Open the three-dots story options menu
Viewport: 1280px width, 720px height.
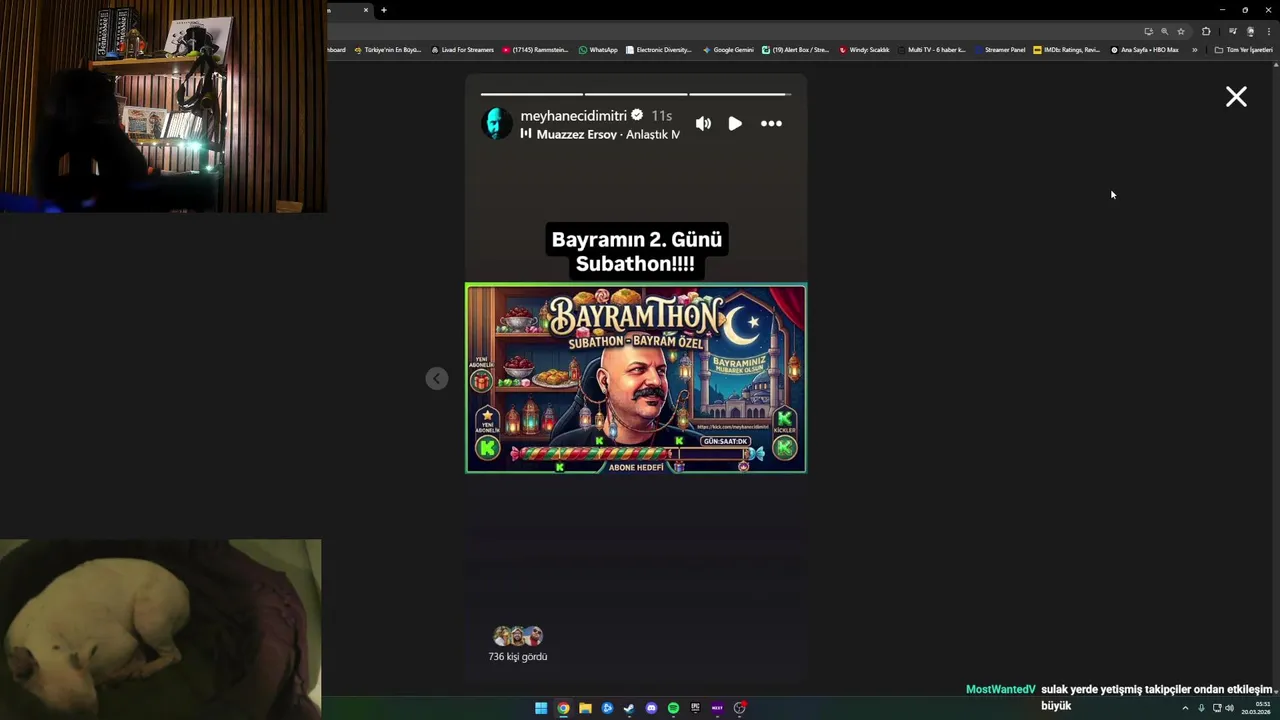(771, 123)
